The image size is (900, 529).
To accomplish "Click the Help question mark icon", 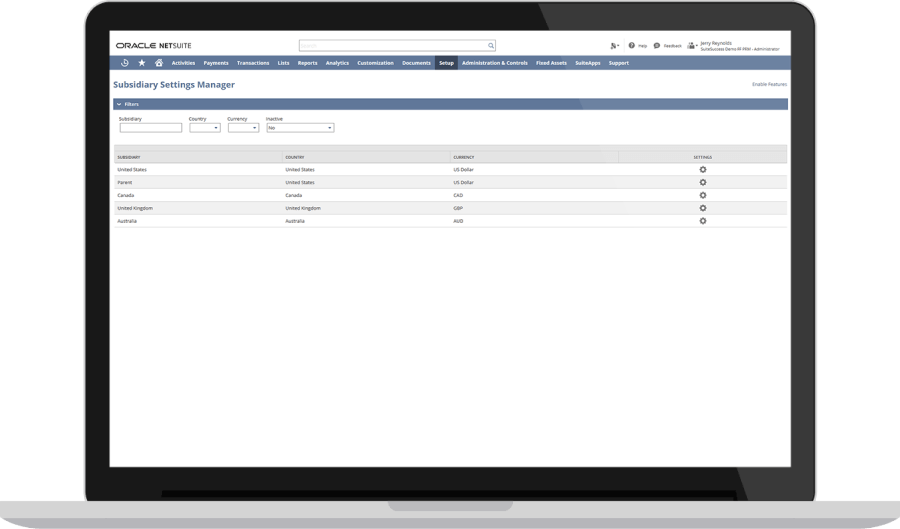I will pyautogui.click(x=631, y=45).
